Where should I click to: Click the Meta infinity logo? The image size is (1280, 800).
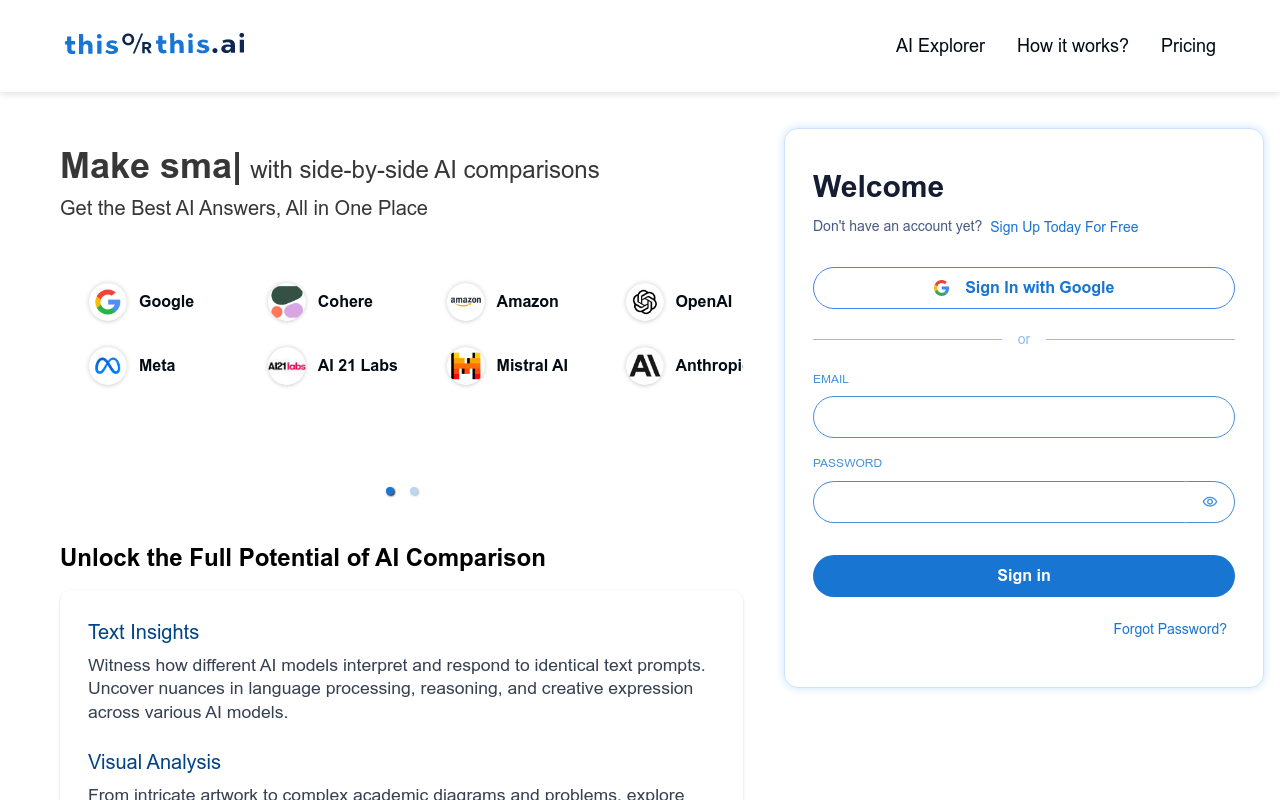(108, 366)
